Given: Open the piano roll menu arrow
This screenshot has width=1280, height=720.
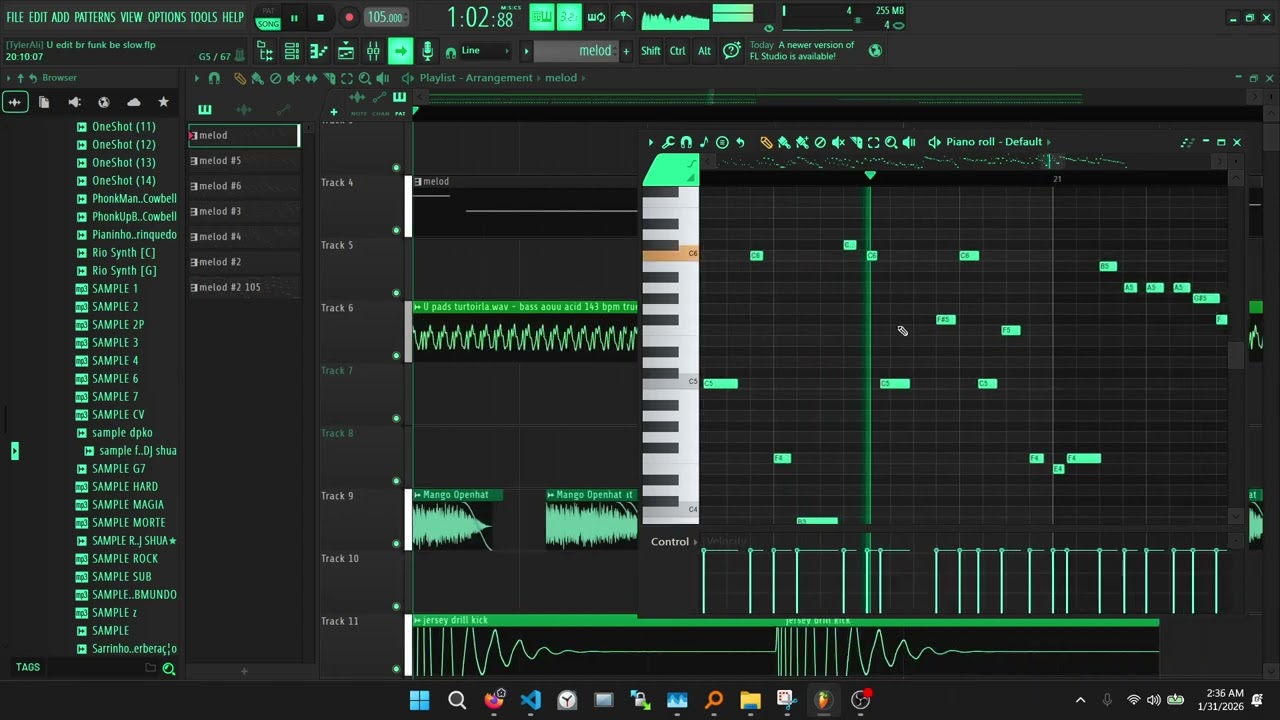Looking at the screenshot, I should (x=651, y=142).
